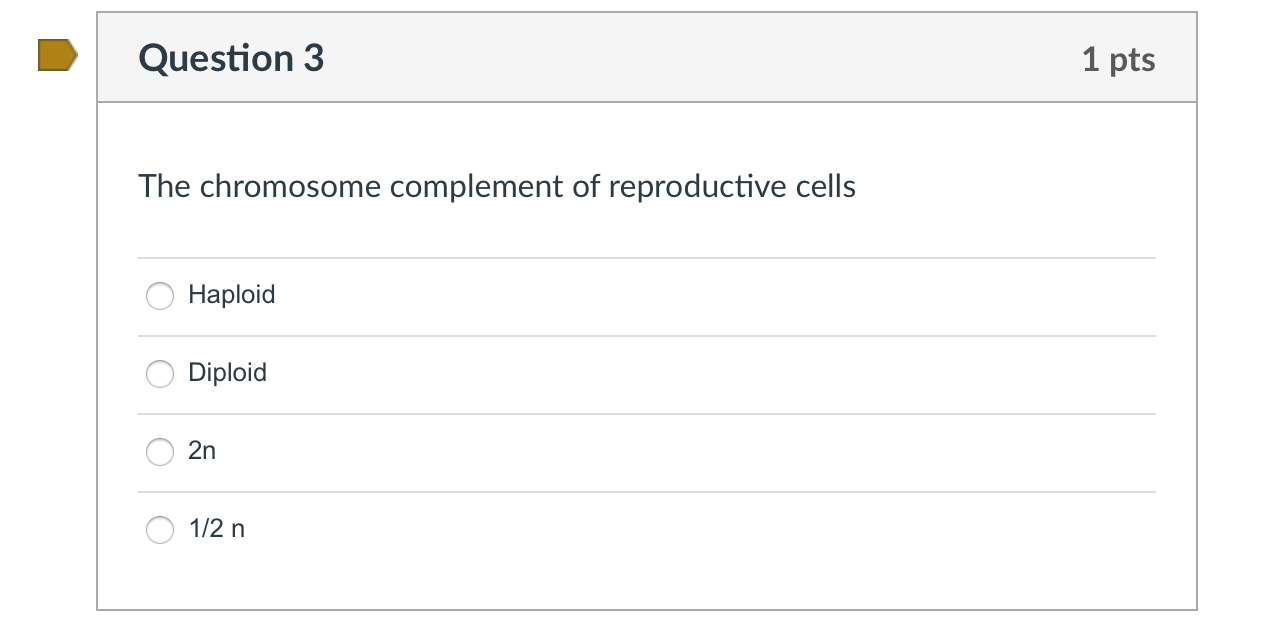Viewport: 1278px width, 640px height.
Task: Select the 1/2 n radio button
Action: click(x=159, y=530)
